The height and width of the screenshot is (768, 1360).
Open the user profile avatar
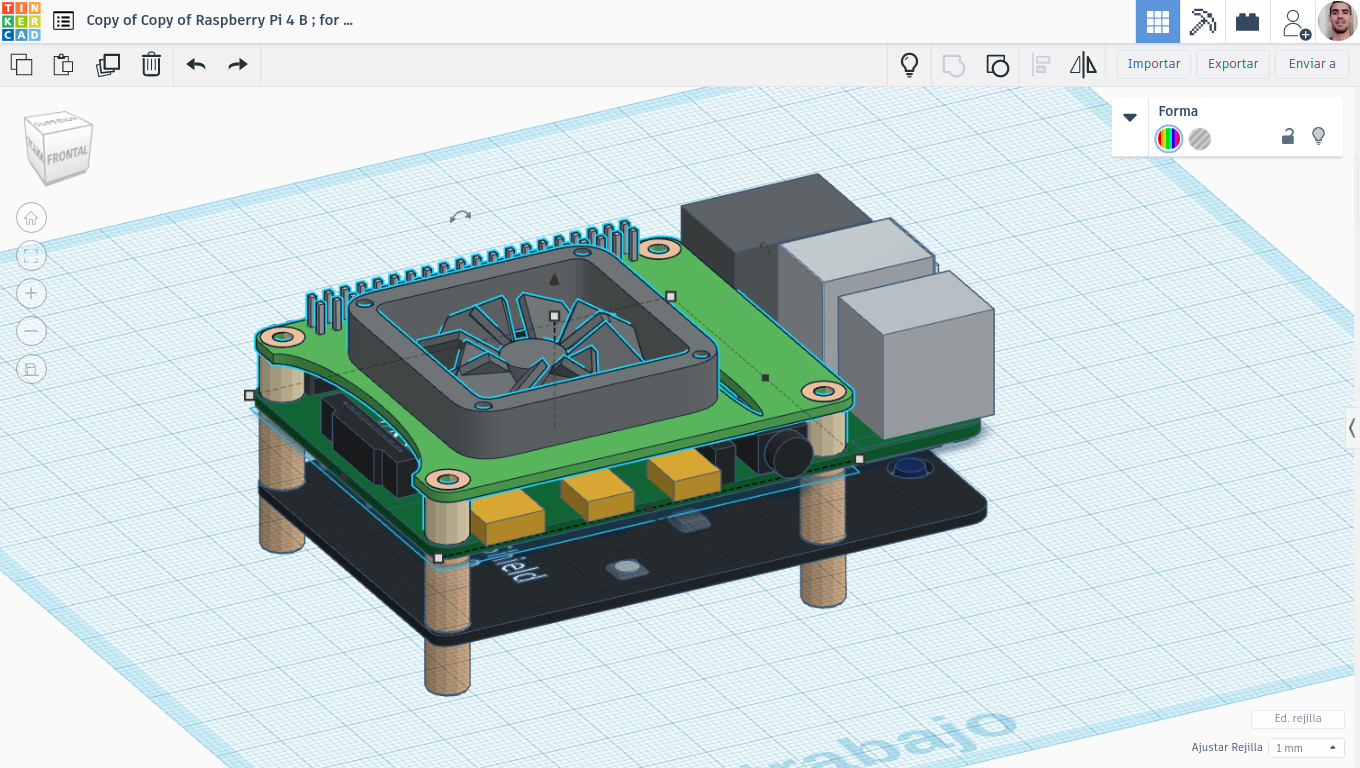pyautogui.click(x=1338, y=21)
